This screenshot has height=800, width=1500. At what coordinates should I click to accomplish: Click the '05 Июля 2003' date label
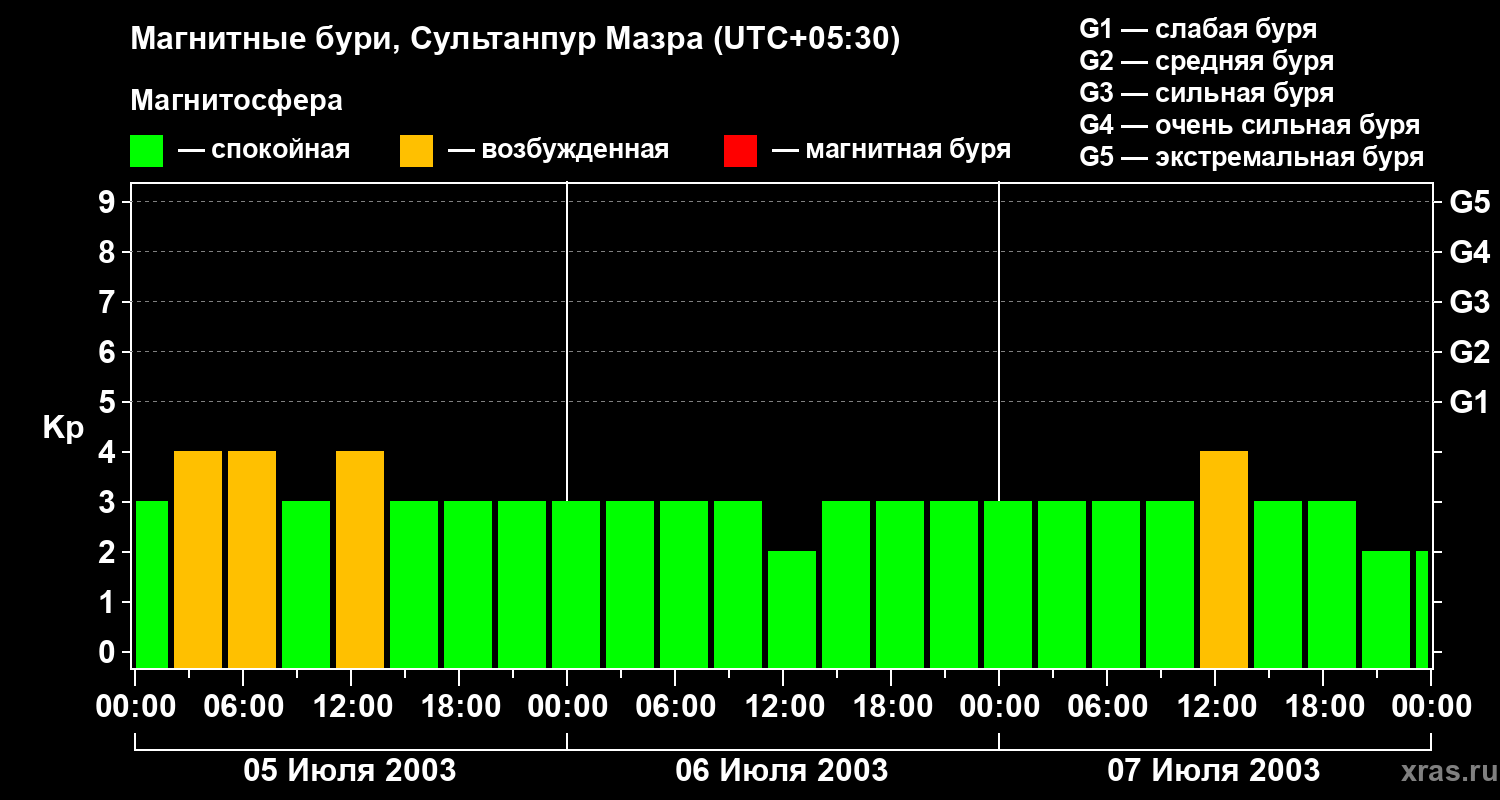350,771
